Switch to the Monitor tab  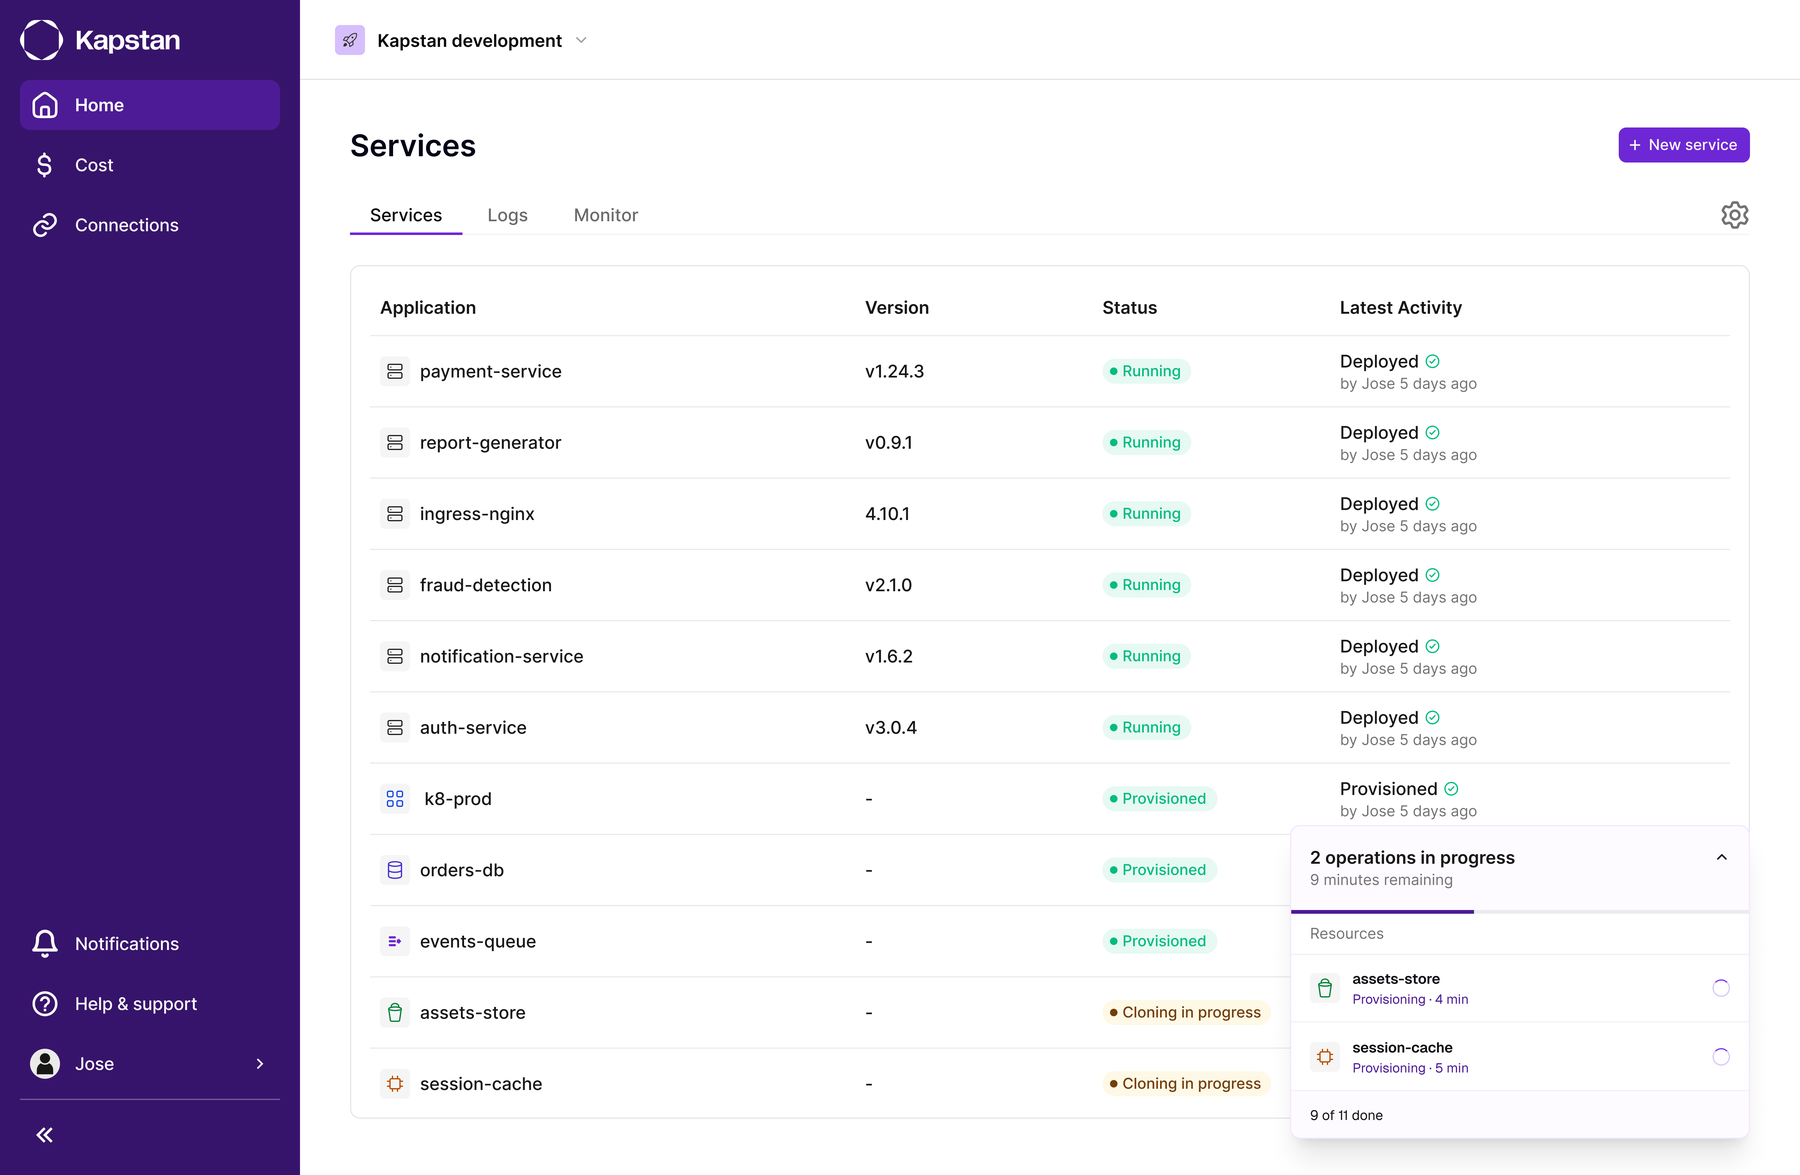point(606,215)
